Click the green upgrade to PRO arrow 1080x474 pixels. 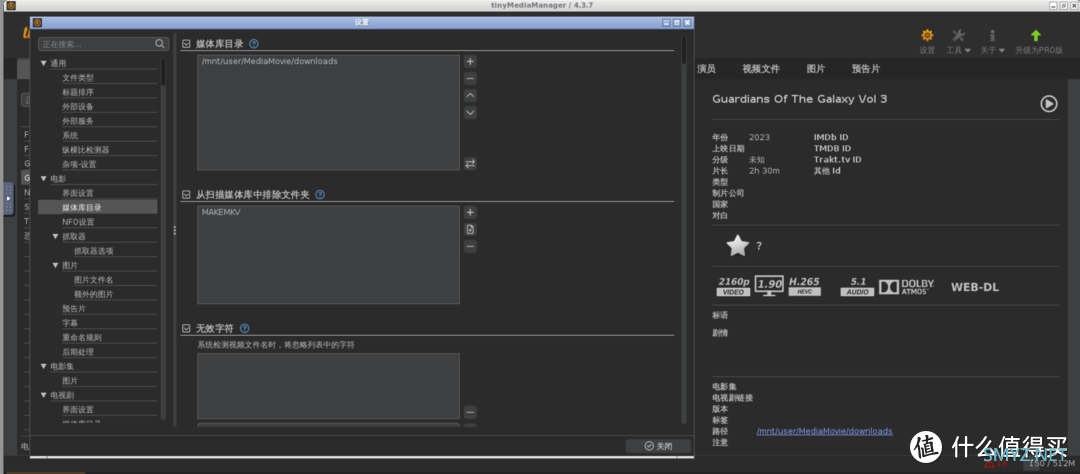coord(1035,35)
